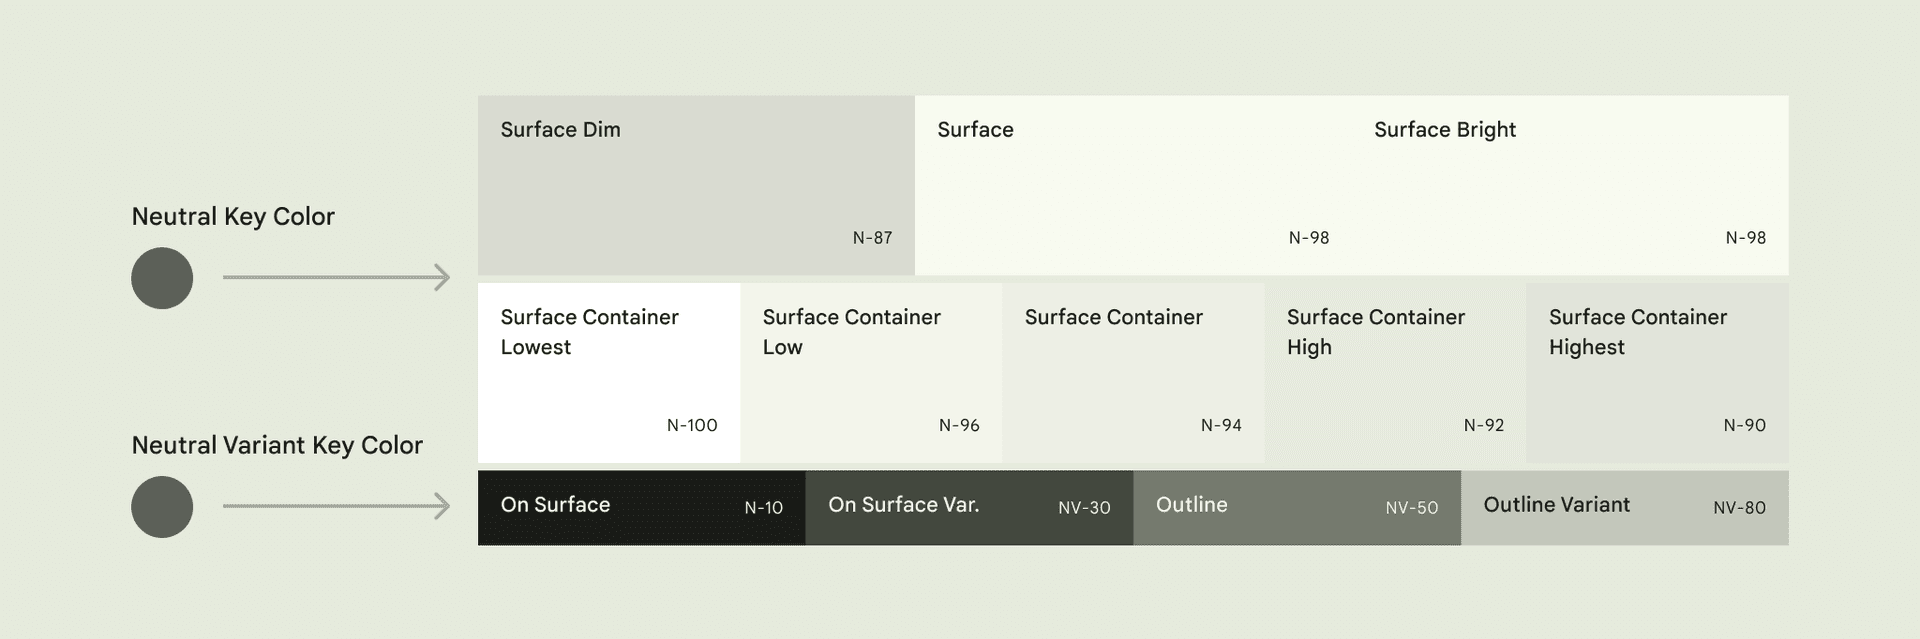Click the On Surface Var. swatch
The height and width of the screenshot is (639, 1920).
(x=969, y=508)
